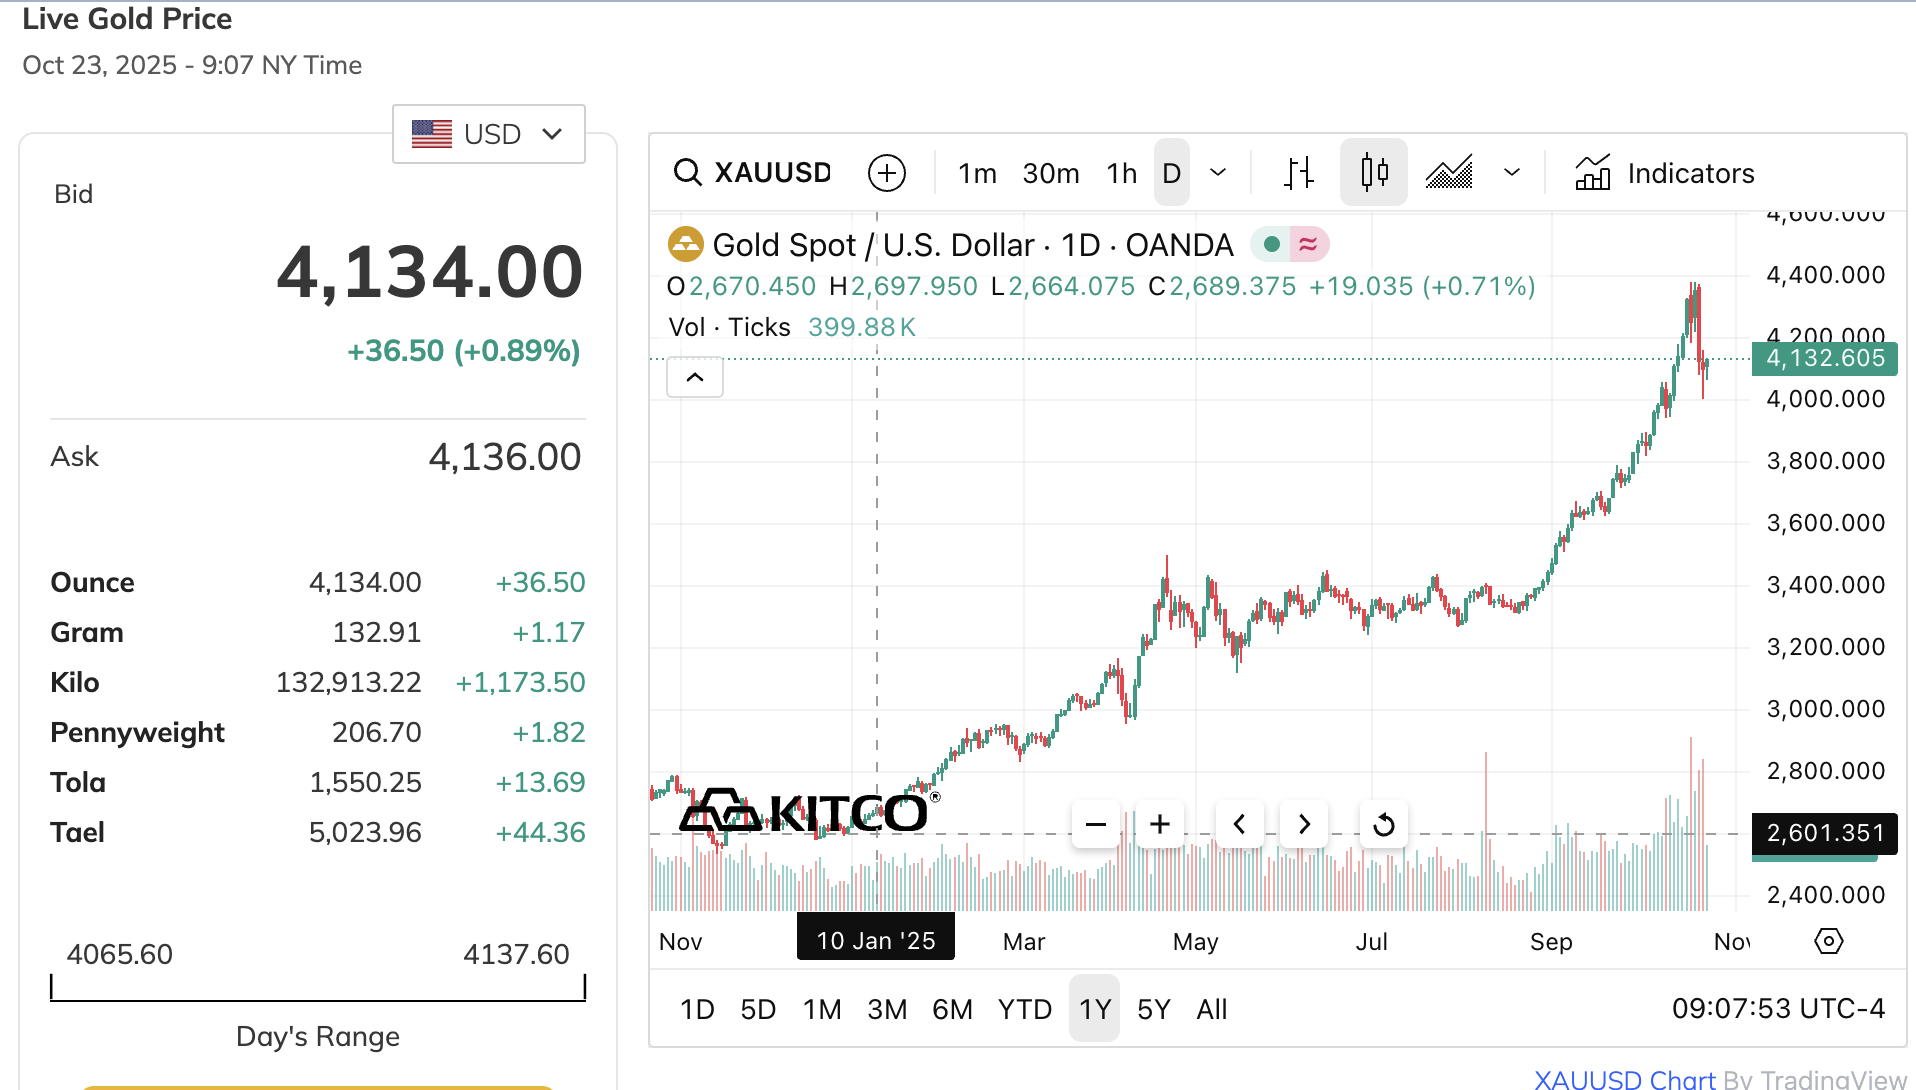Zoom out the chart with minus button
The width and height of the screenshot is (1916, 1090).
[x=1096, y=825]
